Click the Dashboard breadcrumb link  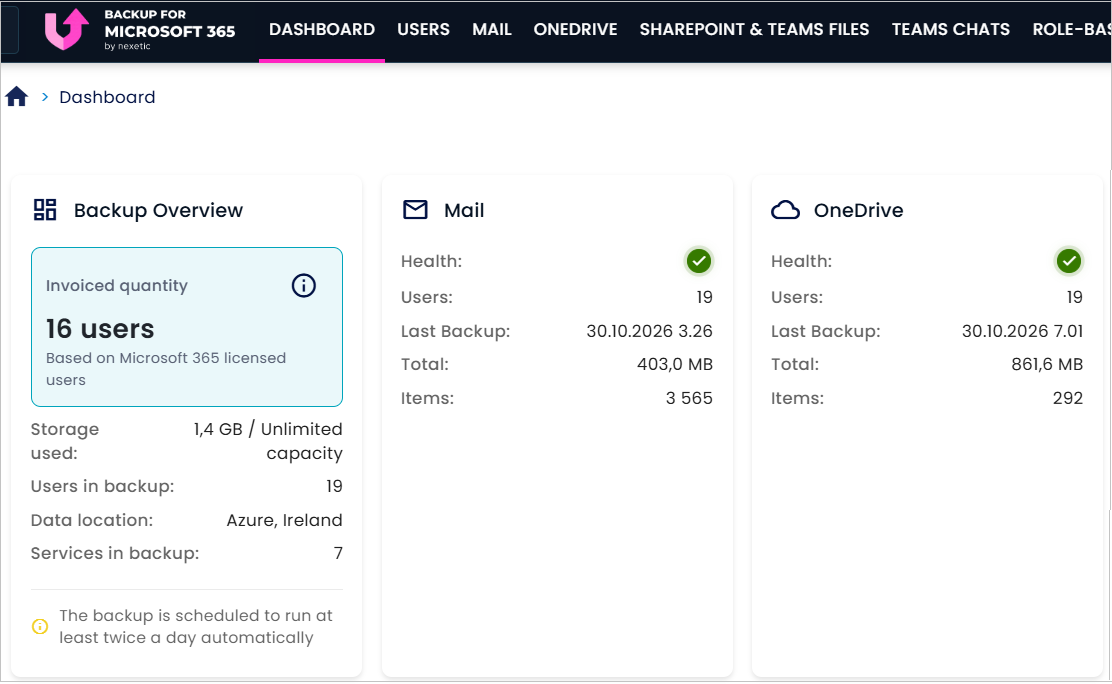[107, 97]
